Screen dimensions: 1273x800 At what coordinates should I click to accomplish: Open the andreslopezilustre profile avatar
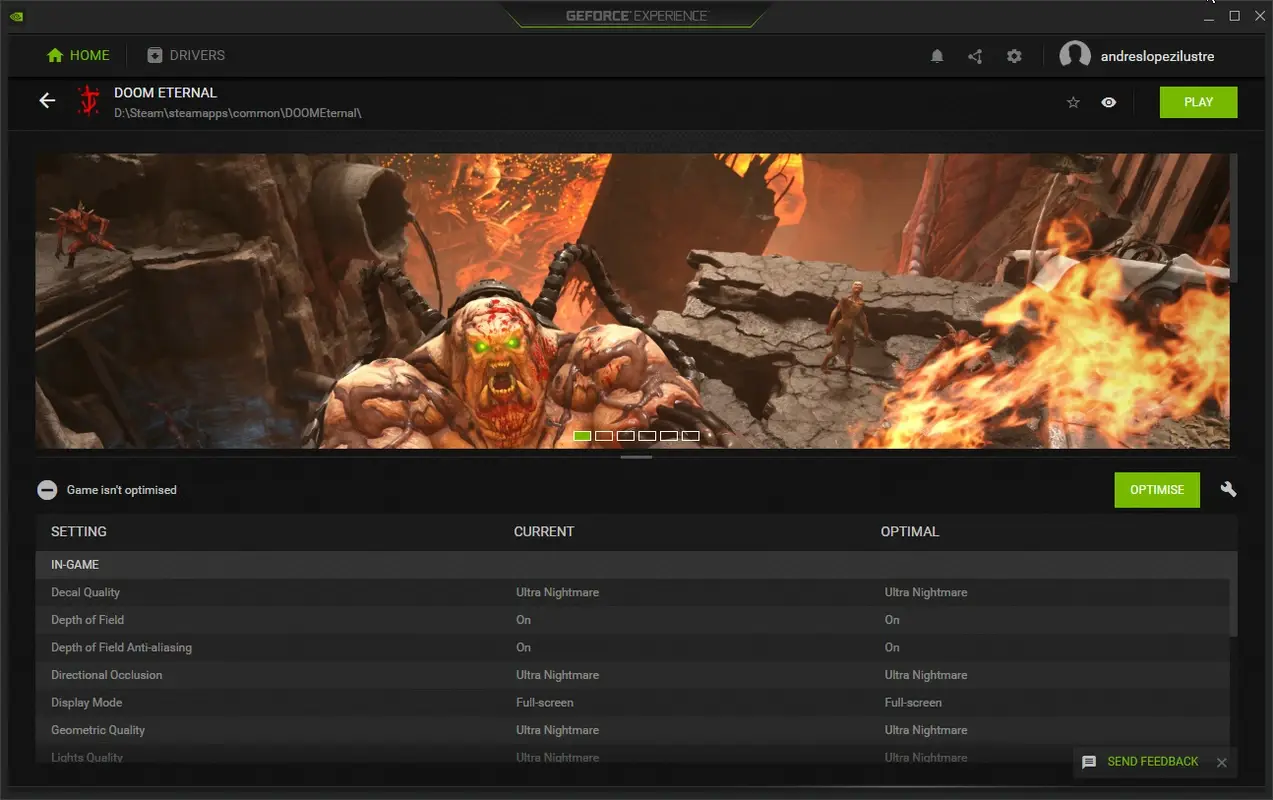[1075, 55]
